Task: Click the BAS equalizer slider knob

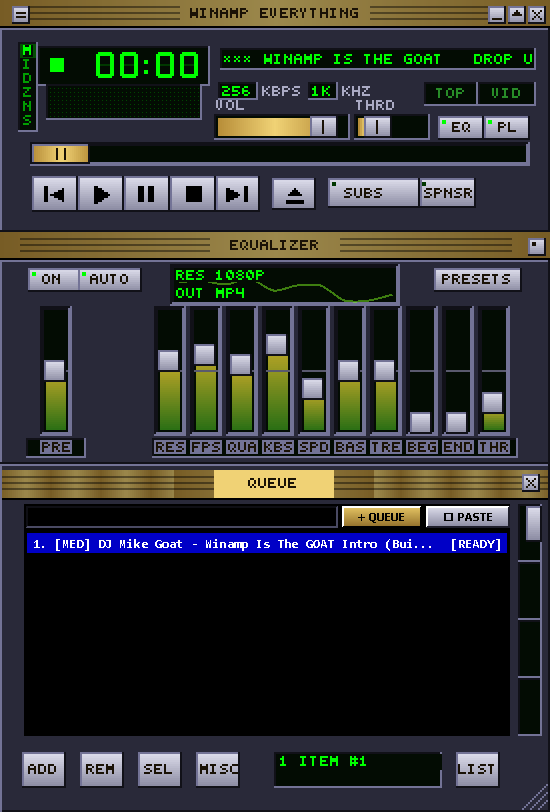Action: [x=348, y=370]
